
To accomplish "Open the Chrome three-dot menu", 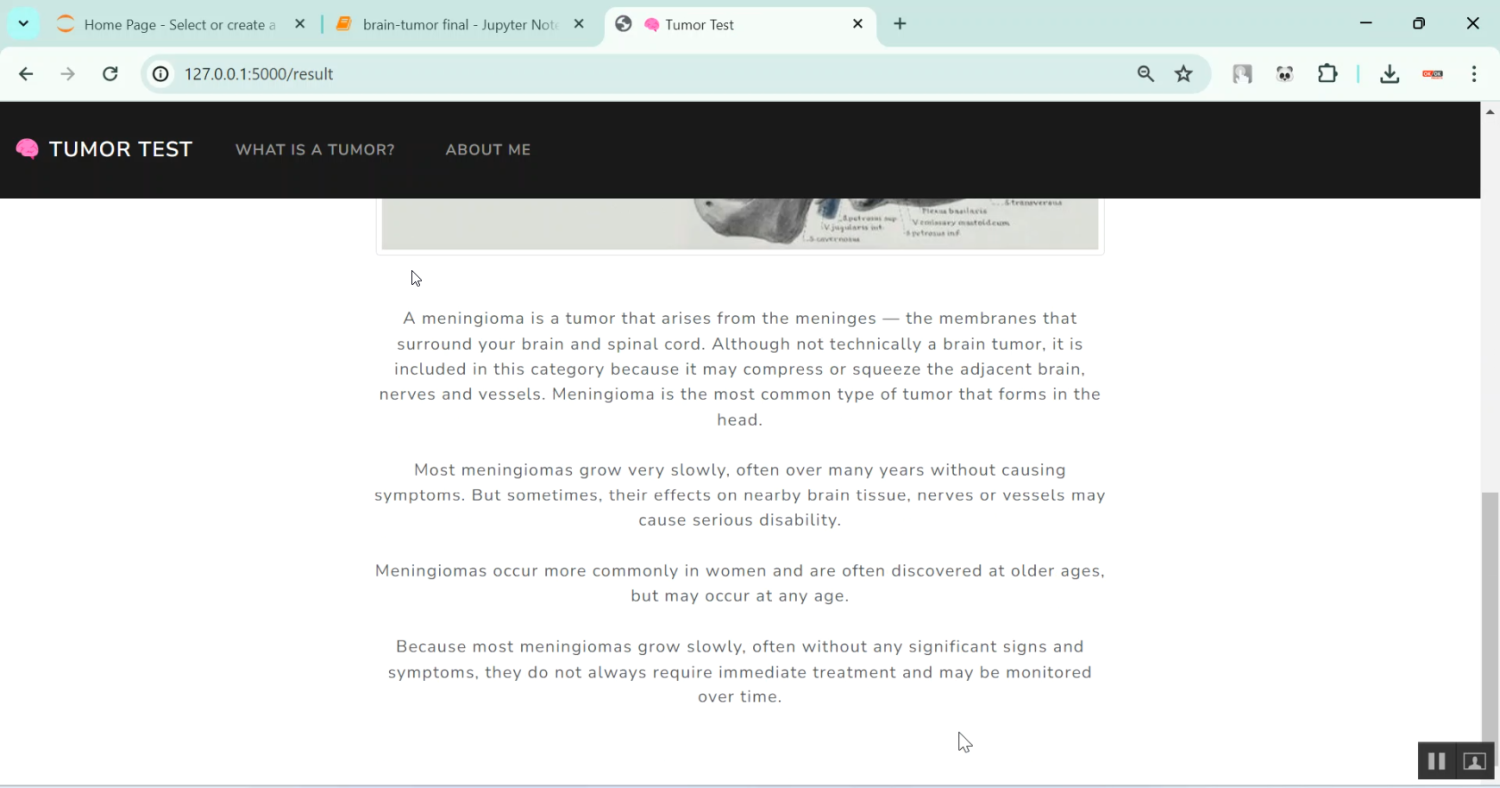I will [x=1474, y=74].
